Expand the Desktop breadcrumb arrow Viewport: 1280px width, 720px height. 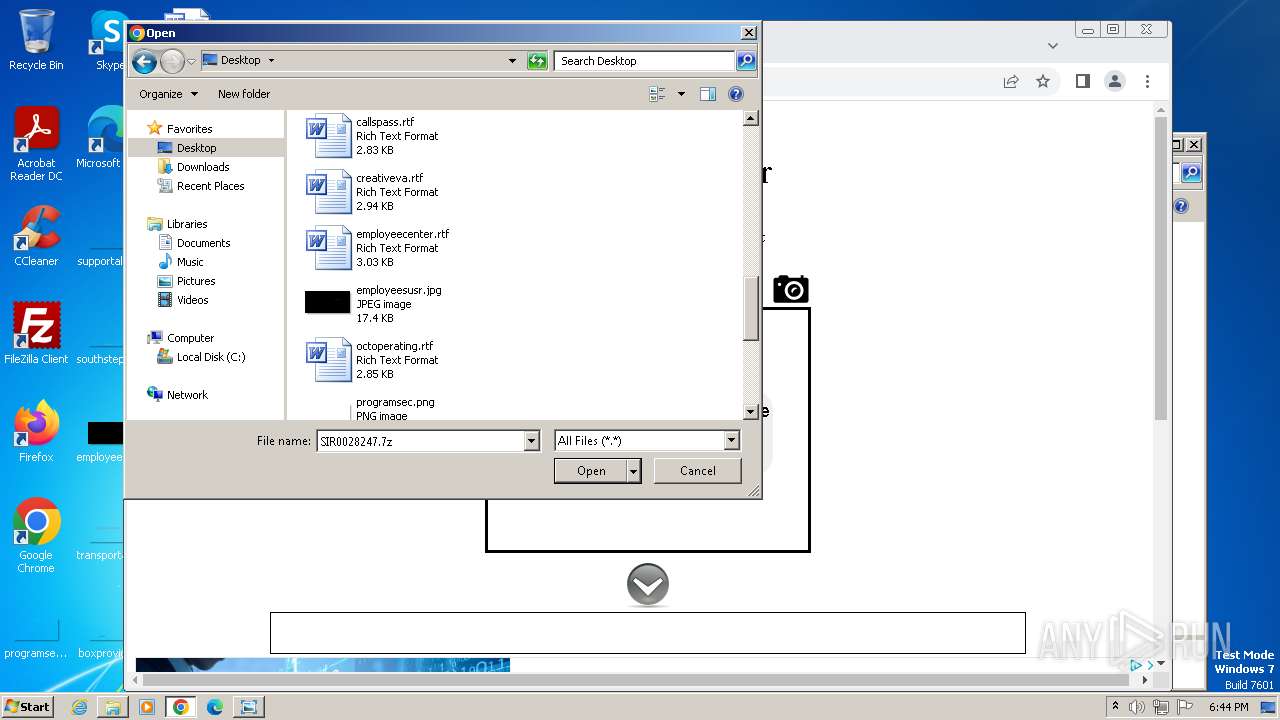[x=271, y=60]
